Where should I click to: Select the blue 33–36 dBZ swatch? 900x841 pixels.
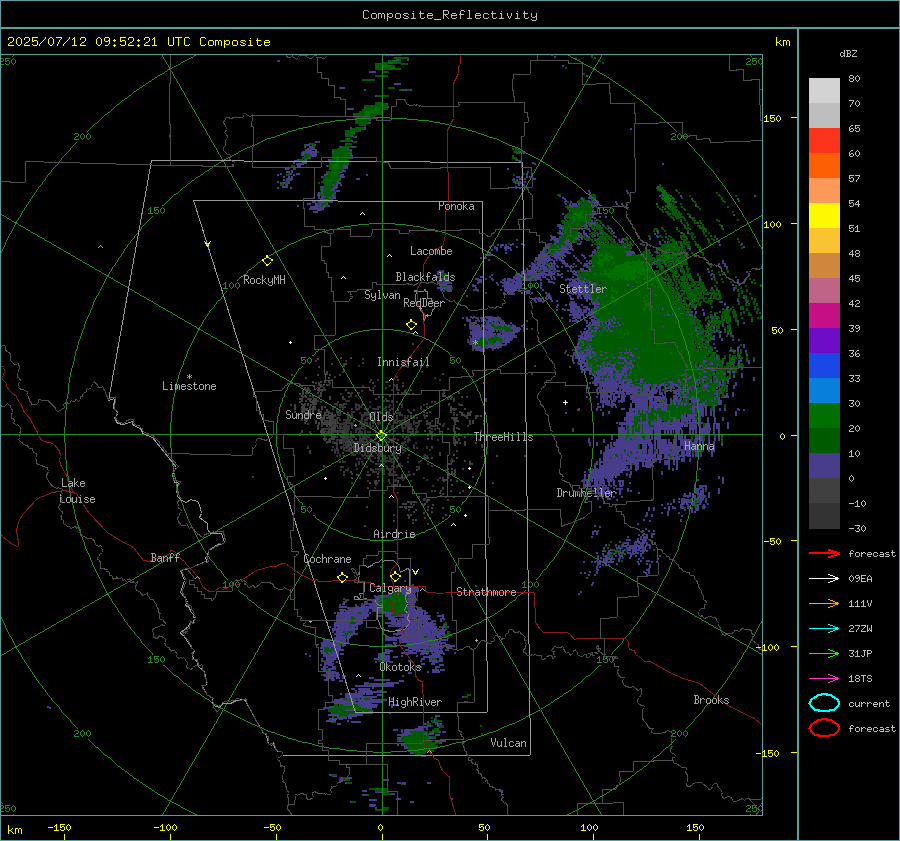(x=824, y=365)
